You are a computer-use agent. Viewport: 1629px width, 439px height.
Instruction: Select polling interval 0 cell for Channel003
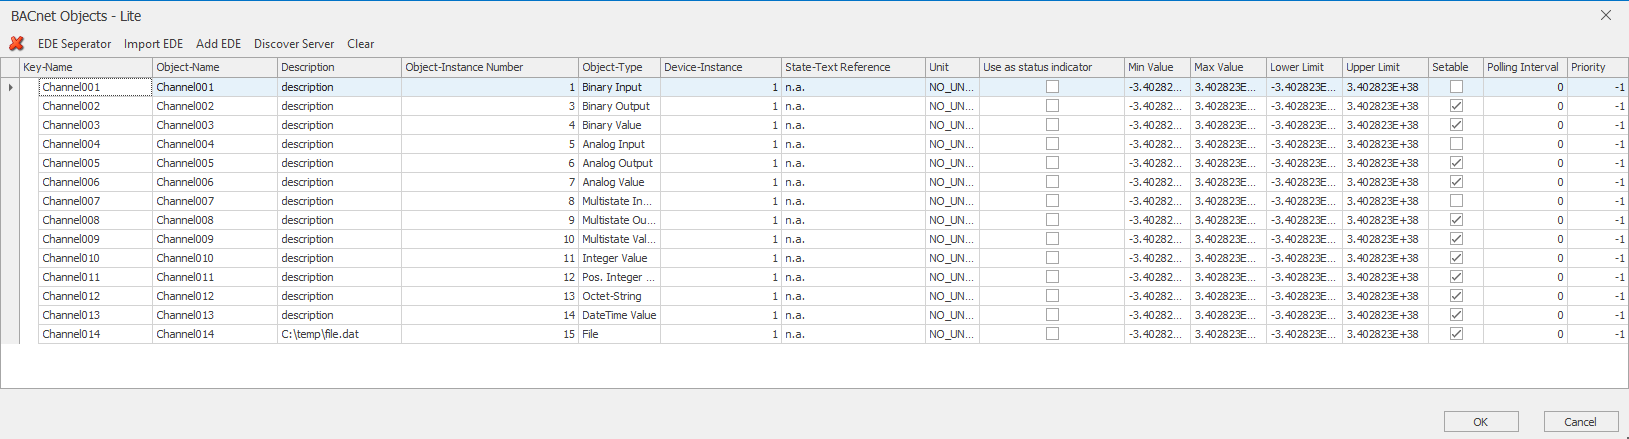pyautogui.click(x=1525, y=125)
